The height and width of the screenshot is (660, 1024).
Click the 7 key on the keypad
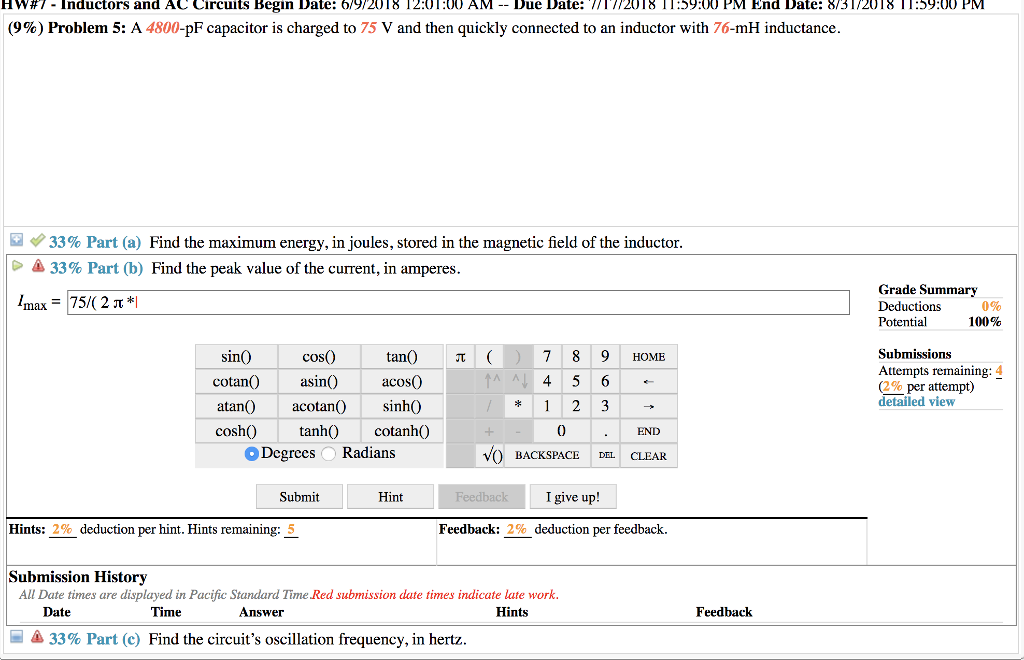click(547, 356)
